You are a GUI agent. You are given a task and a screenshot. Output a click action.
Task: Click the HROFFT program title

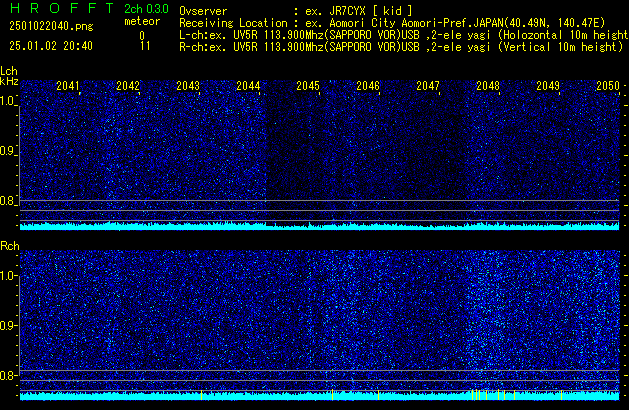tap(62, 8)
